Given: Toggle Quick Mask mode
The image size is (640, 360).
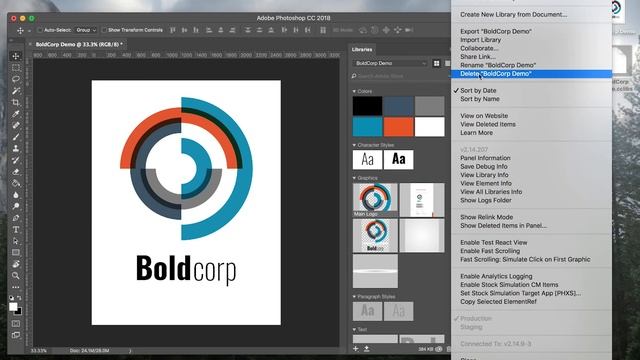Looking at the screenshot, I should coord(16,324).
